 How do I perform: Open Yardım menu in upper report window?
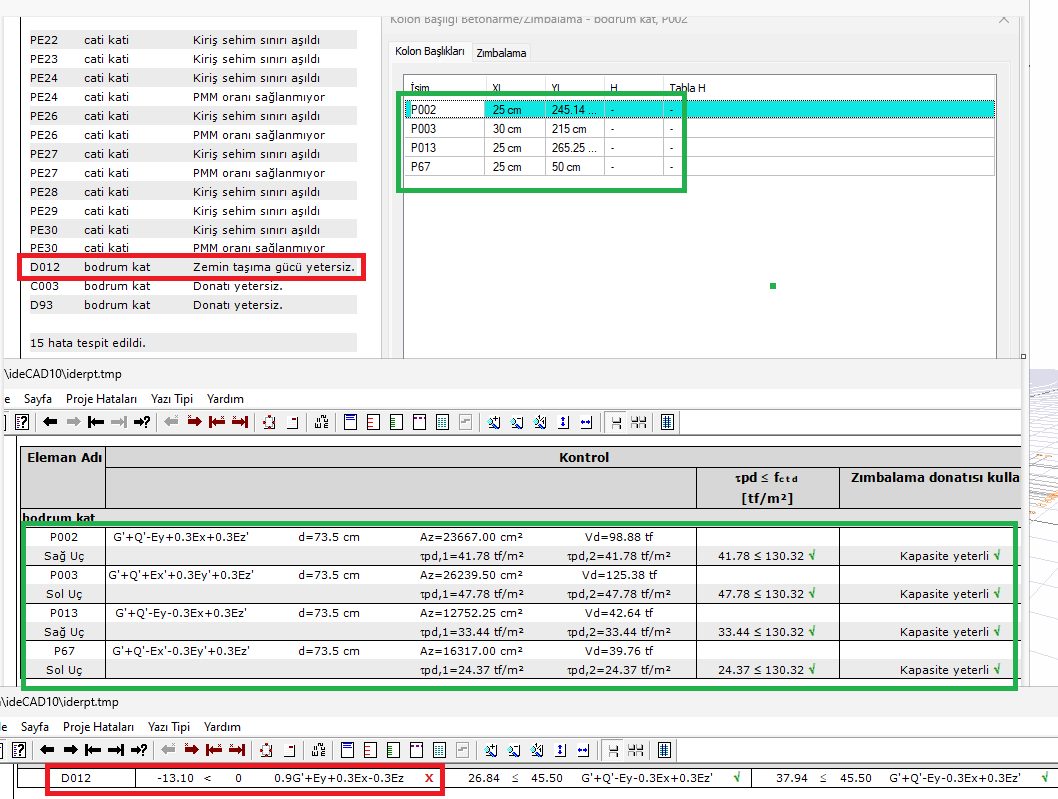pyautogui.click(x=225, y=399)
